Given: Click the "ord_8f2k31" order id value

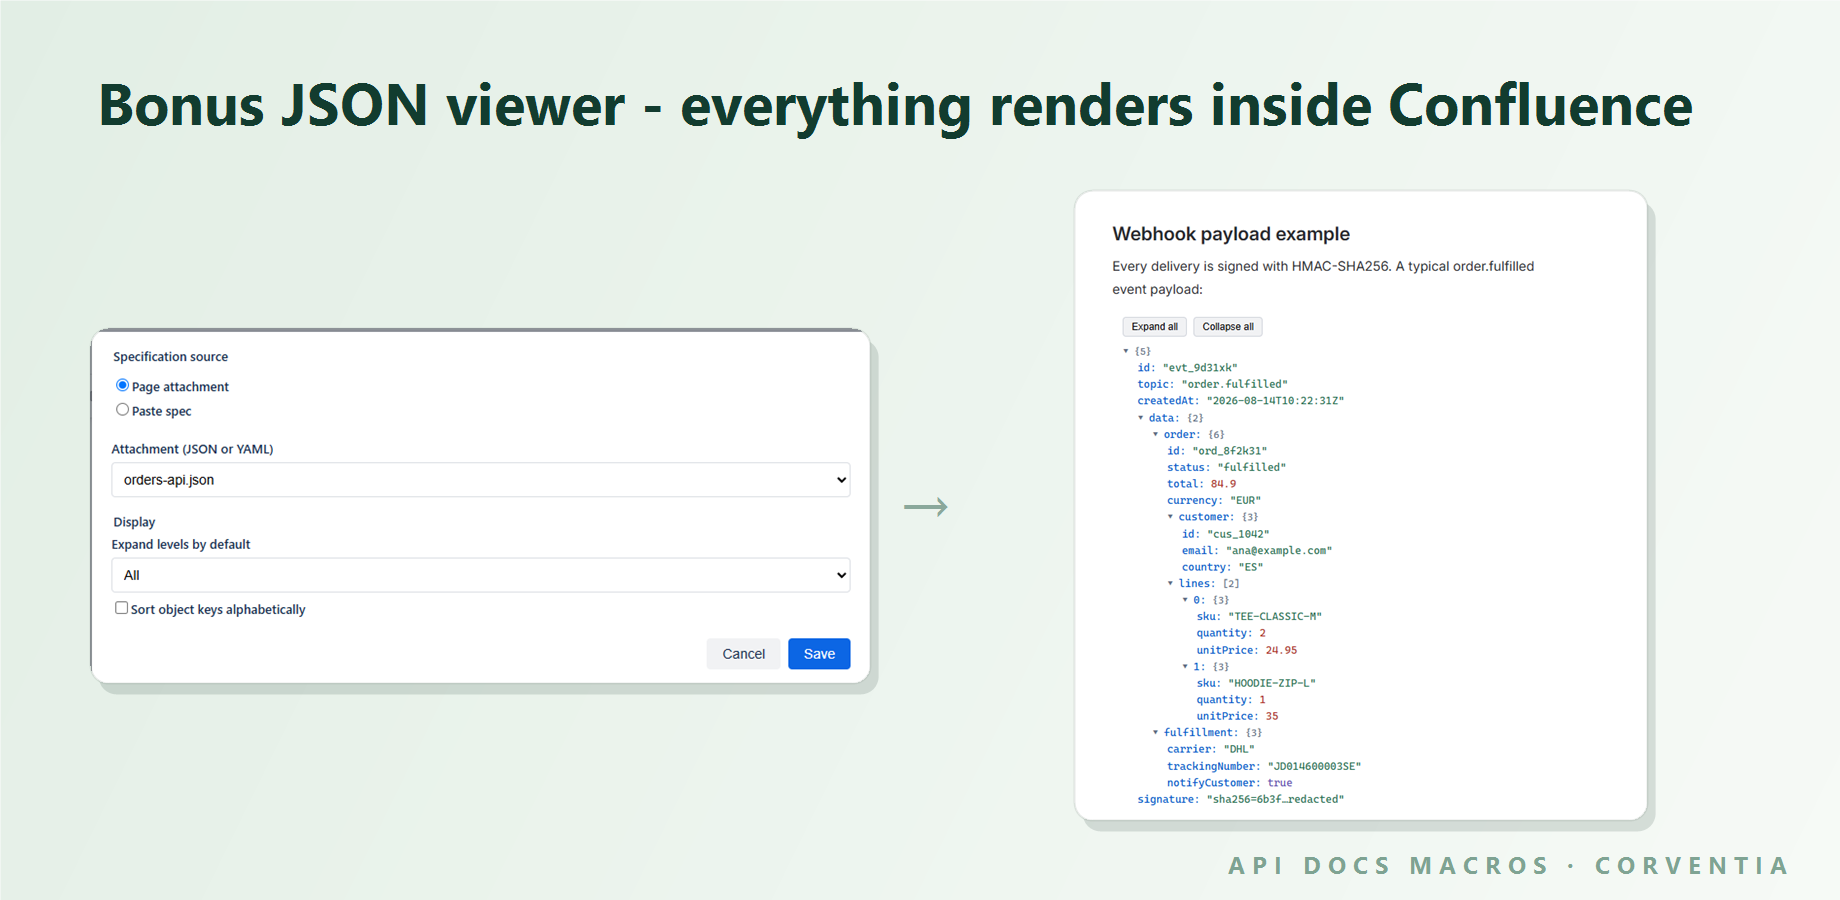Looking at the screenshot, I should point(1229,451).
